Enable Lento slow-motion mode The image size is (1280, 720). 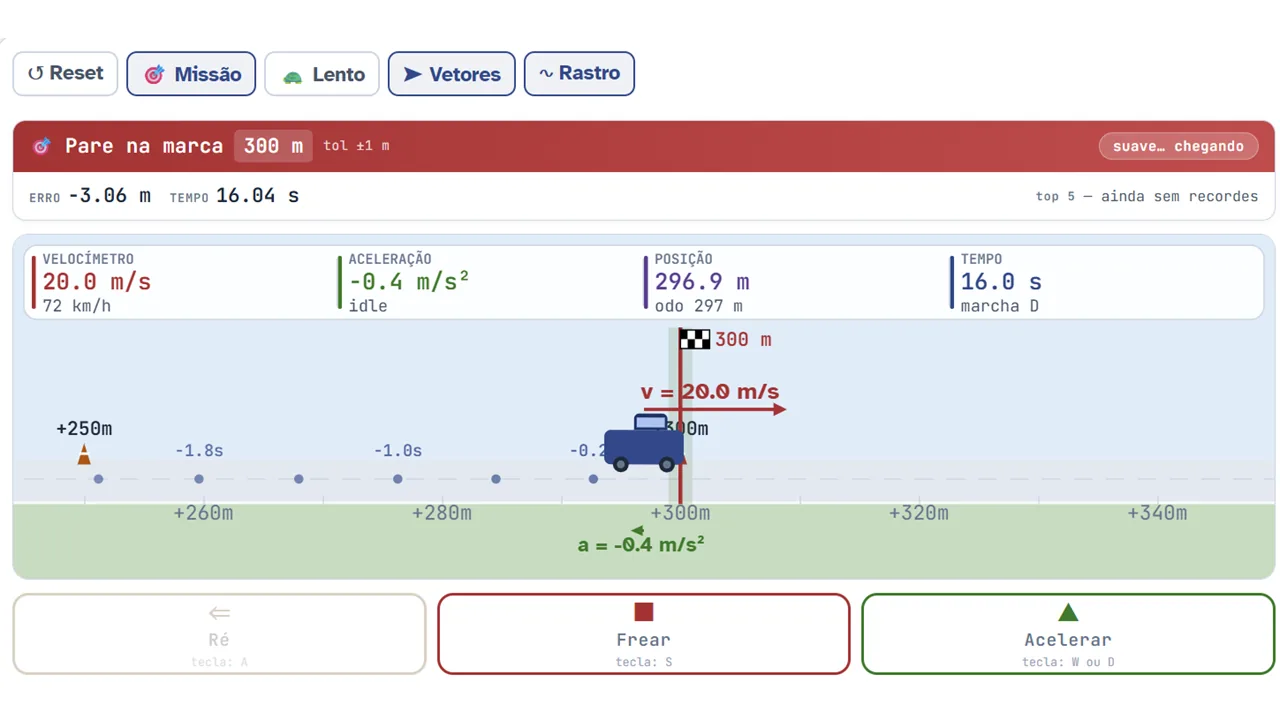point(322,74)
